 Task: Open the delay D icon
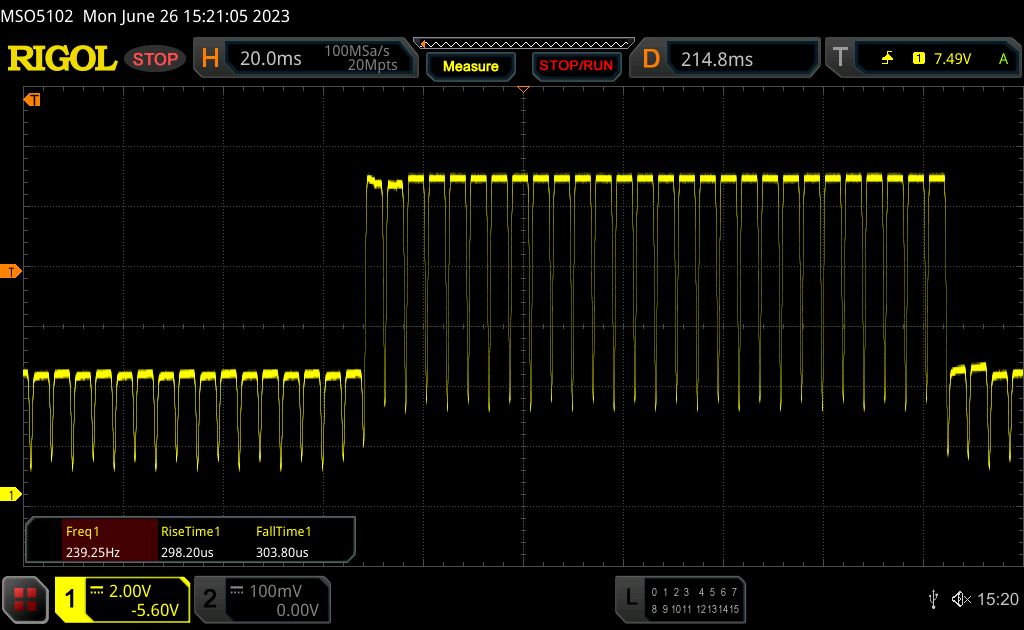tap(650, 59)
